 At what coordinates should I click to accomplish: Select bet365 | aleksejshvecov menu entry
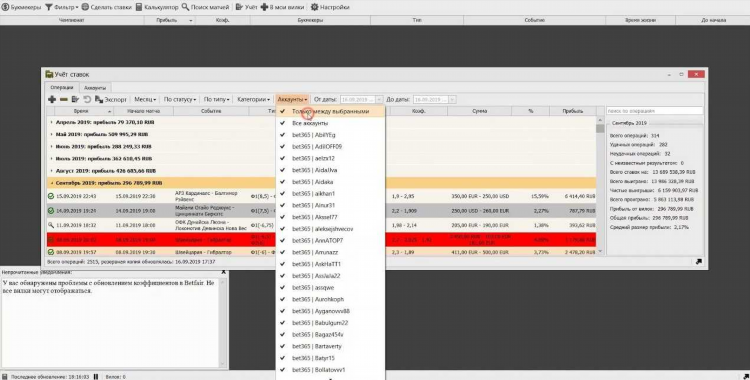pyautogui.click(x=330, y=229)
